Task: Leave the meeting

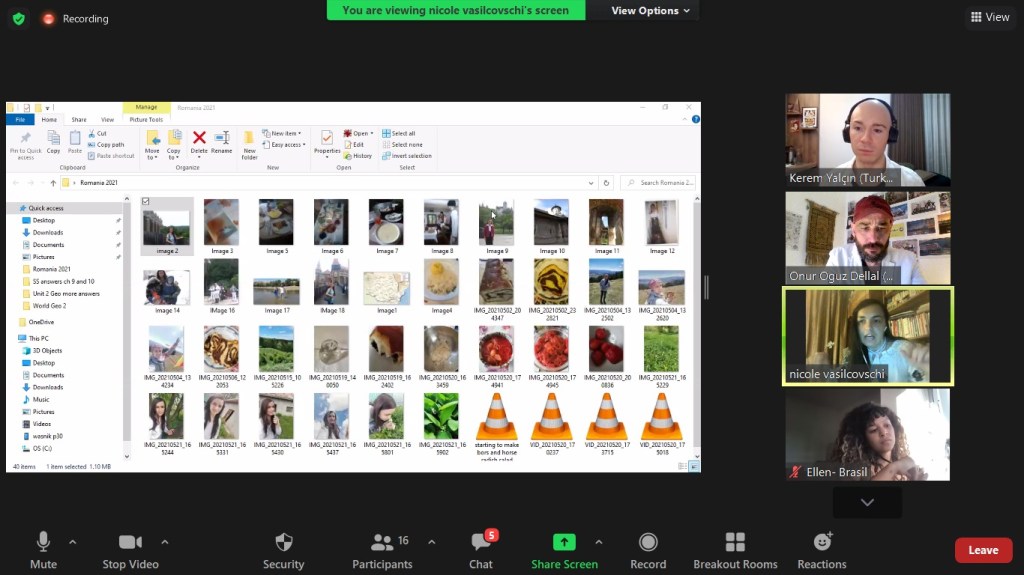Action: click(983, 550)
